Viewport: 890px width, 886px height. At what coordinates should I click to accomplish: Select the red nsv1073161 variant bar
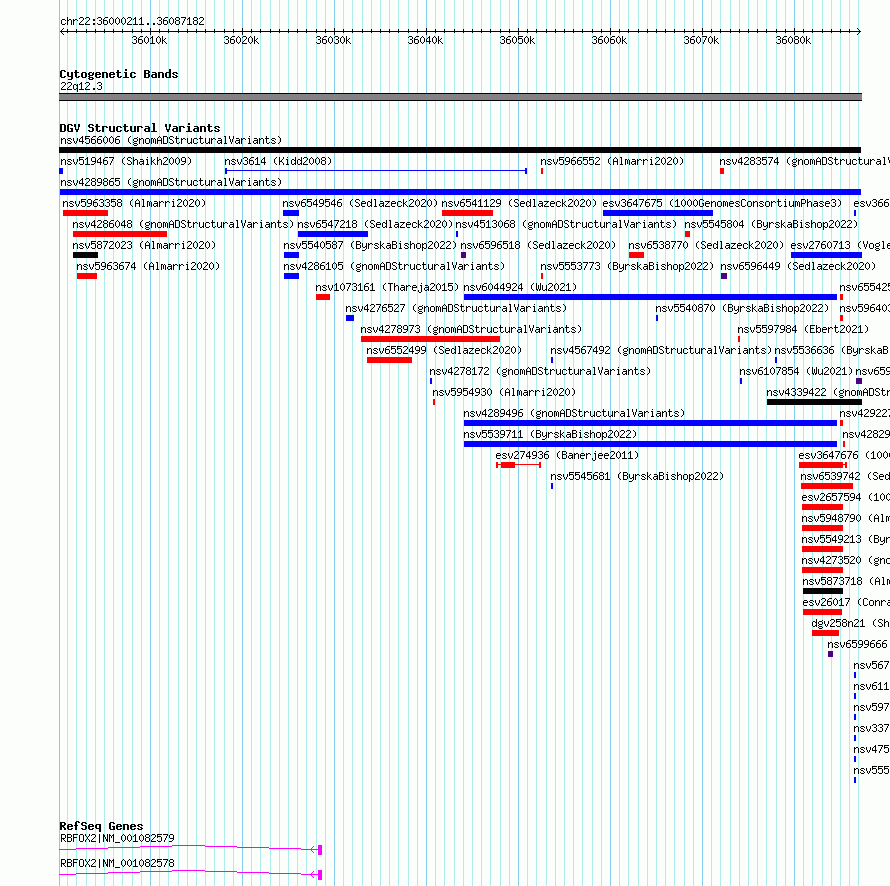[323, 297]
